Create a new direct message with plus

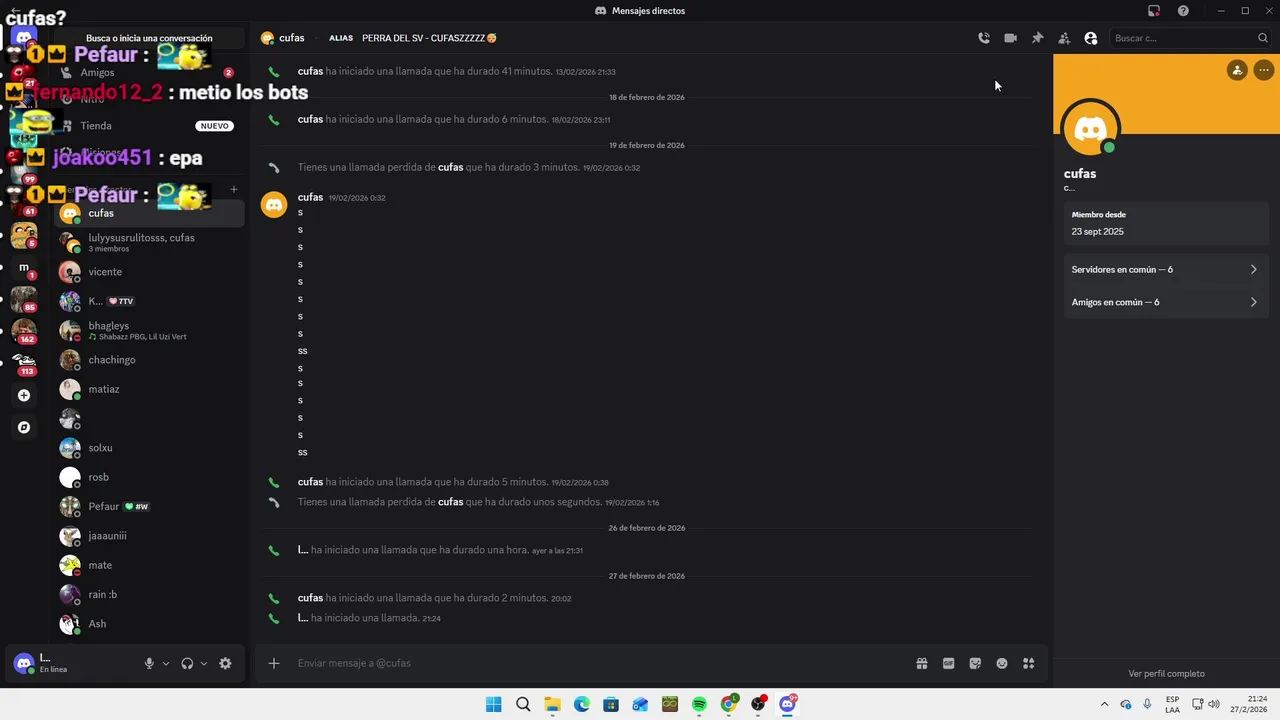click(234, 189)
